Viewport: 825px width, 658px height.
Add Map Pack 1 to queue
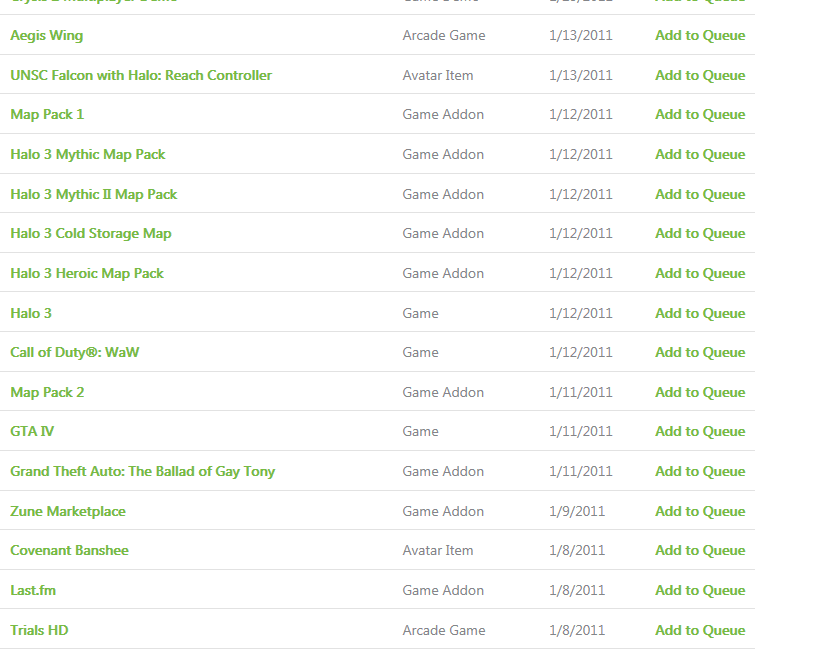(x=700, y=114)
